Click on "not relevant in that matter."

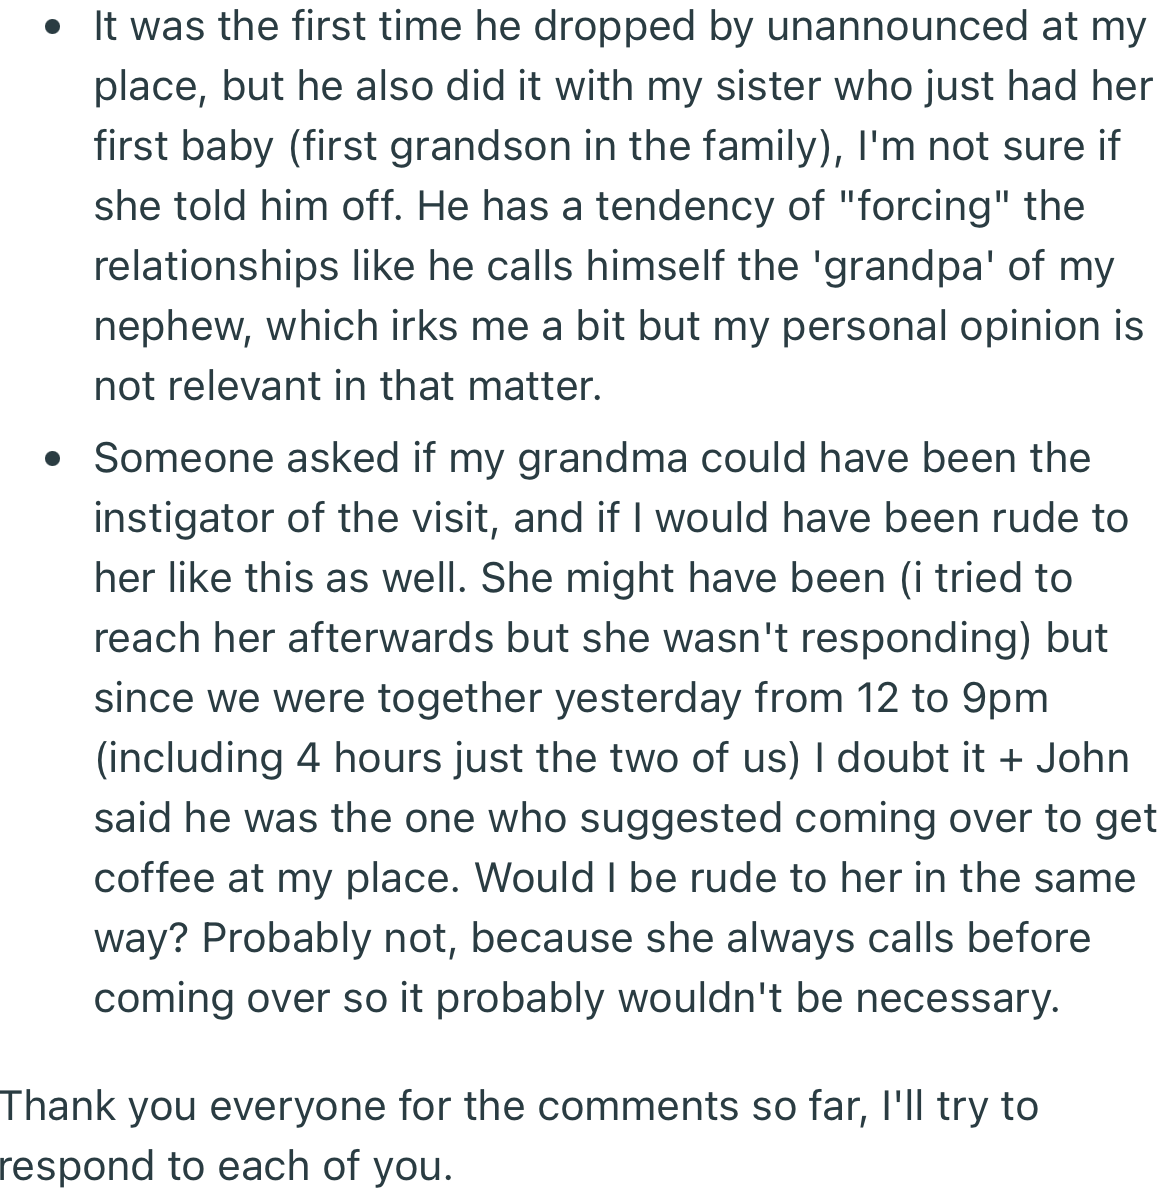[x=348, y=385]
